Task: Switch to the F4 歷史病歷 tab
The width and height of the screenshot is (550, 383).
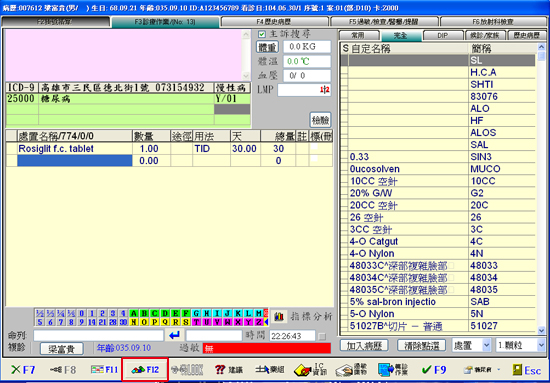Action: click(274, 22)
